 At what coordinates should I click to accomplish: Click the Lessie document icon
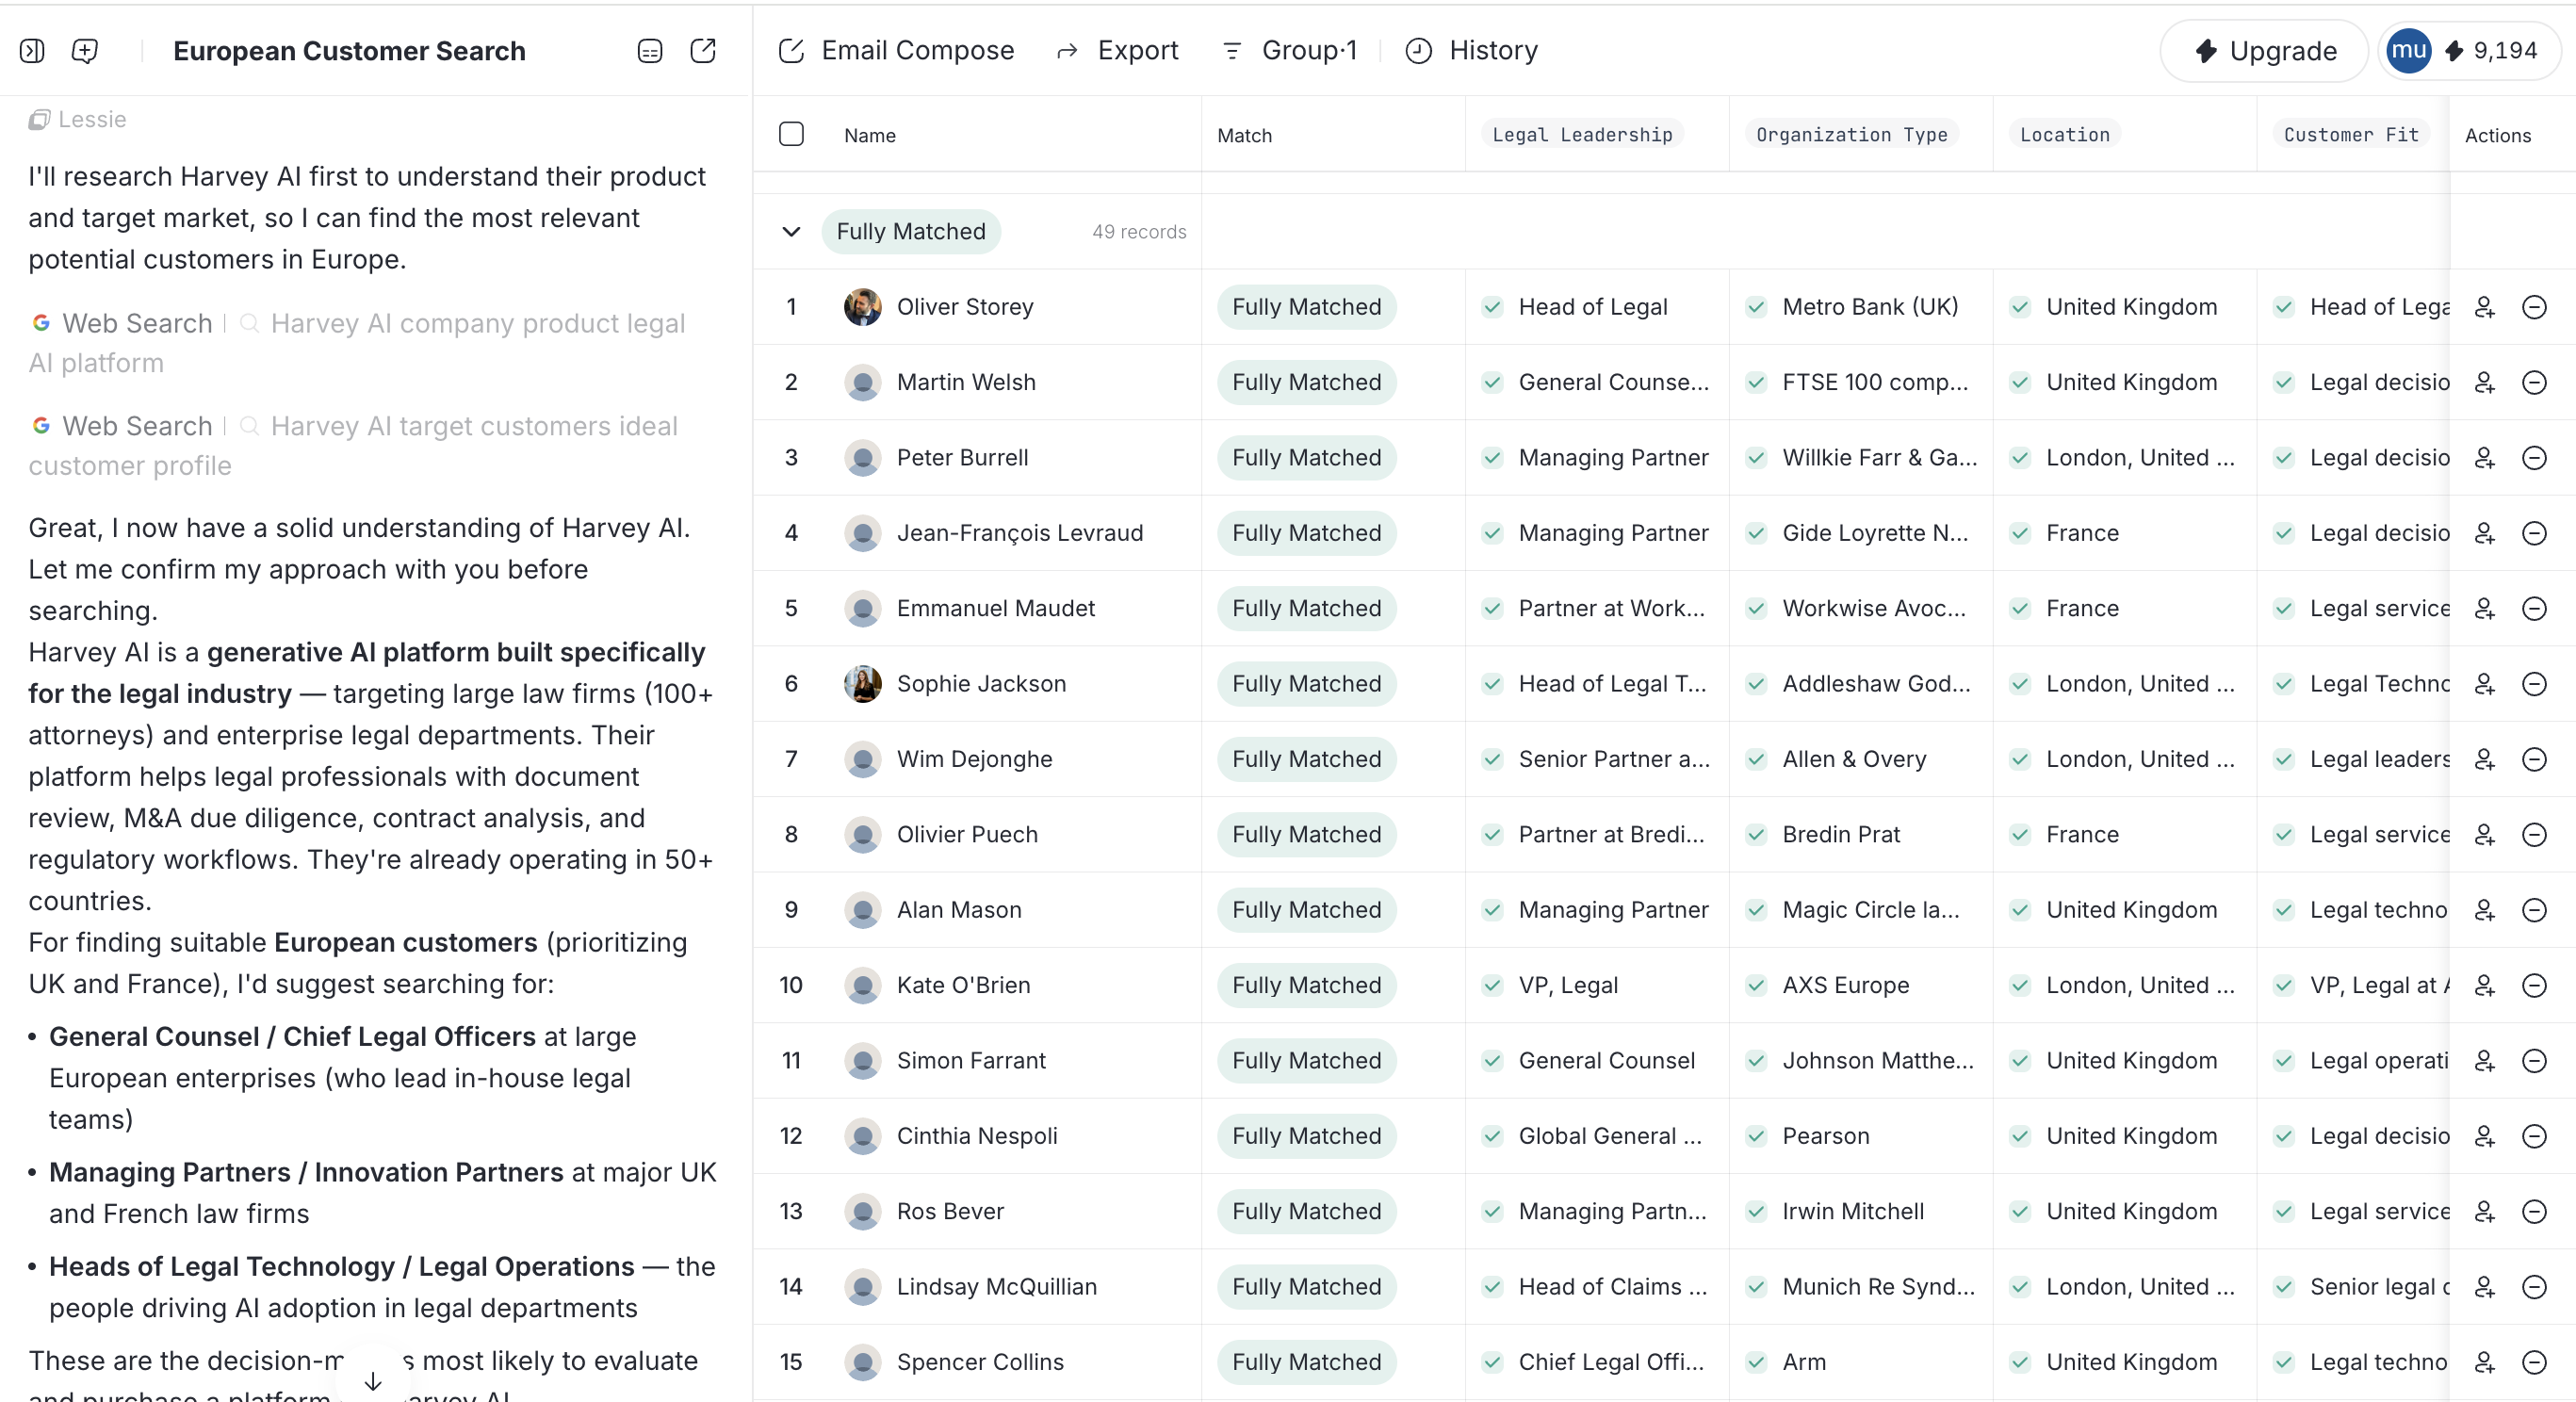pyautogui.click(x=39, y=119)
